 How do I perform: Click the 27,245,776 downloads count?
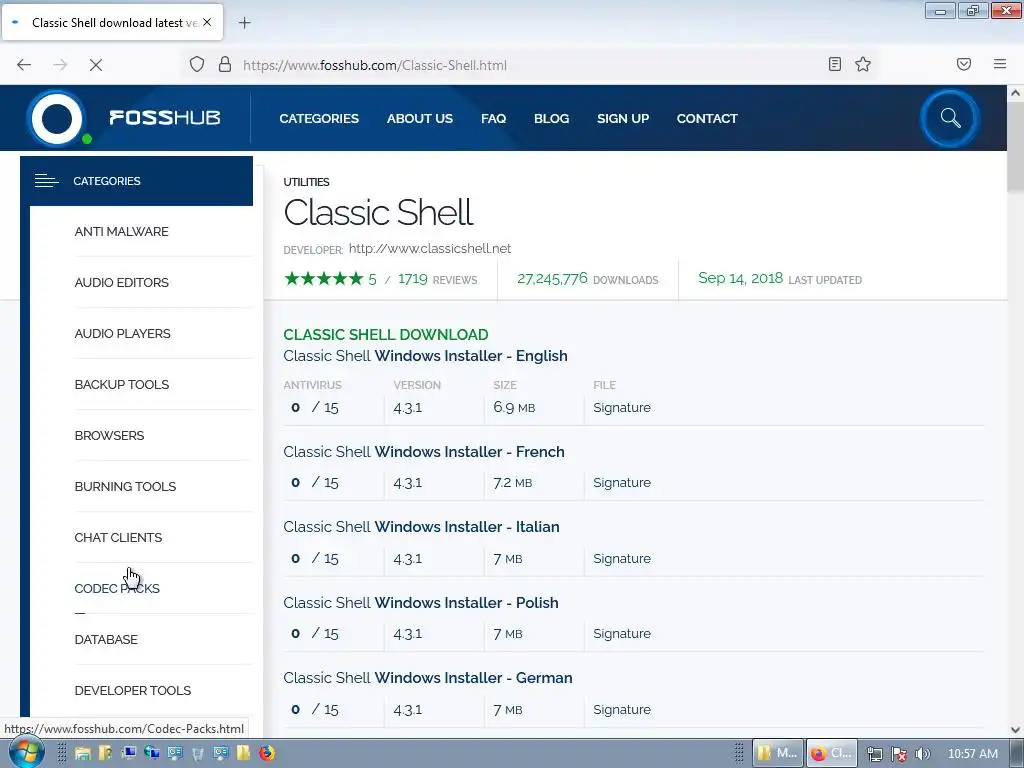point(552,279)
